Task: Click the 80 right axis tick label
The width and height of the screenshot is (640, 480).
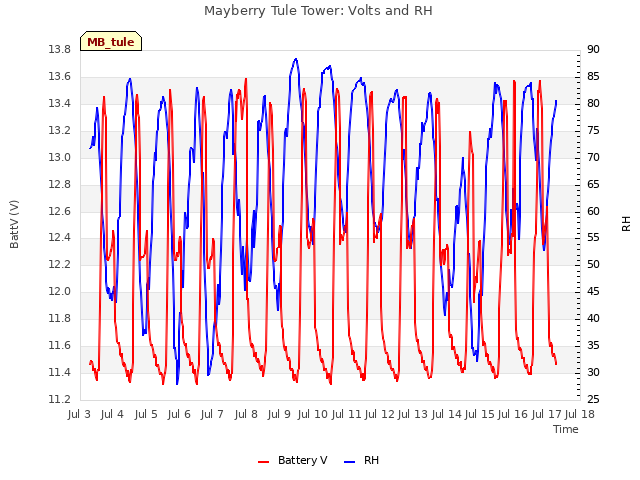Action: (593, 104)
